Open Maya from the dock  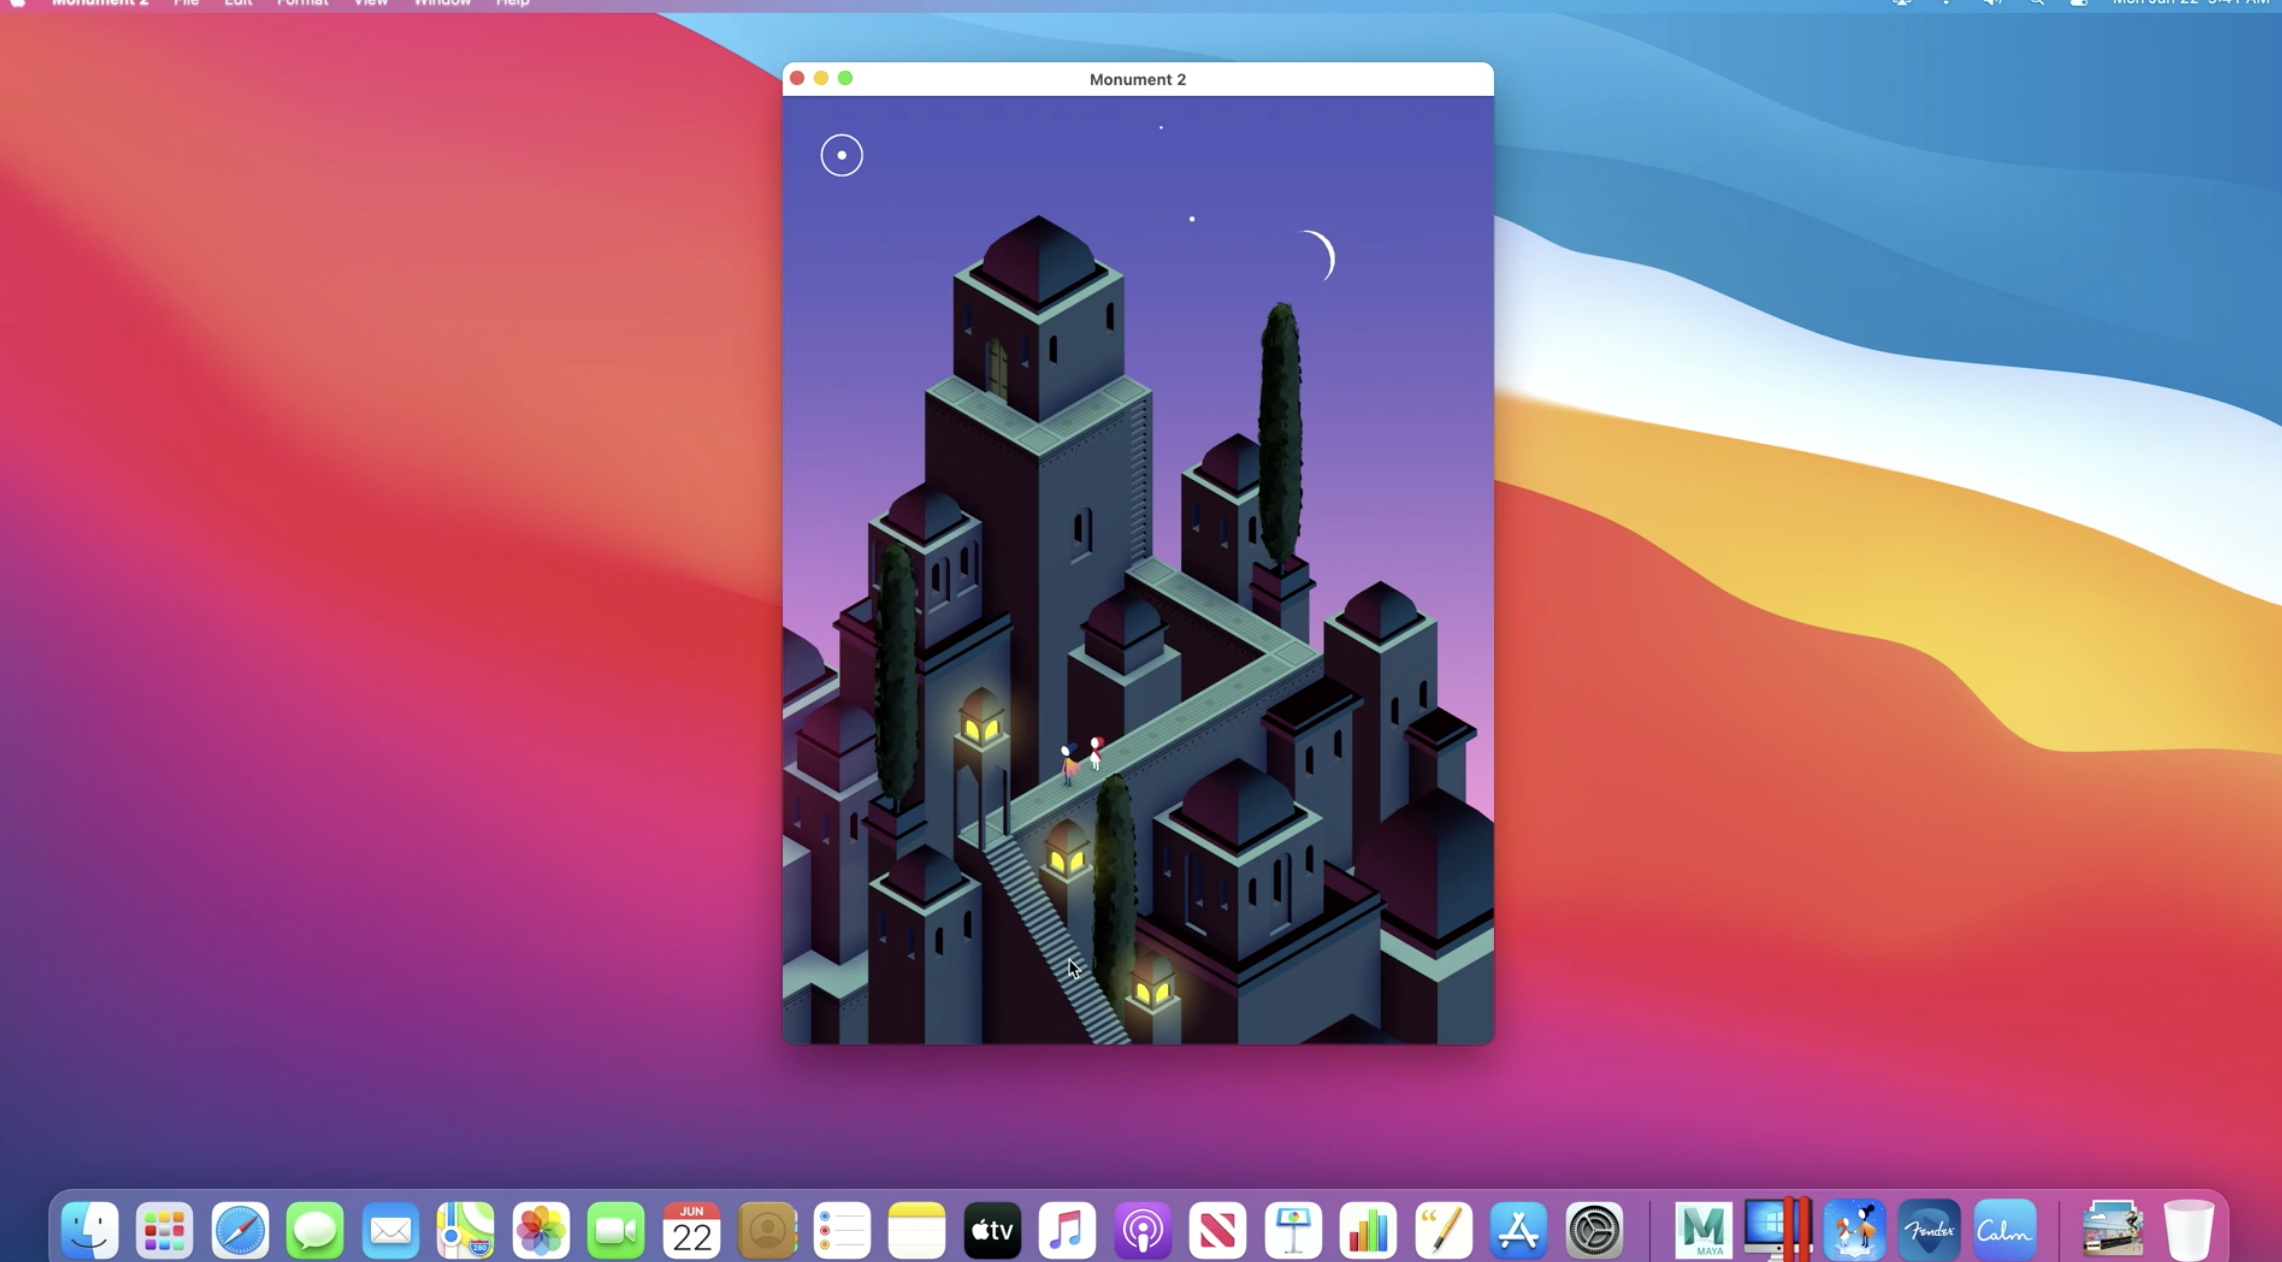[1702, 1229]
